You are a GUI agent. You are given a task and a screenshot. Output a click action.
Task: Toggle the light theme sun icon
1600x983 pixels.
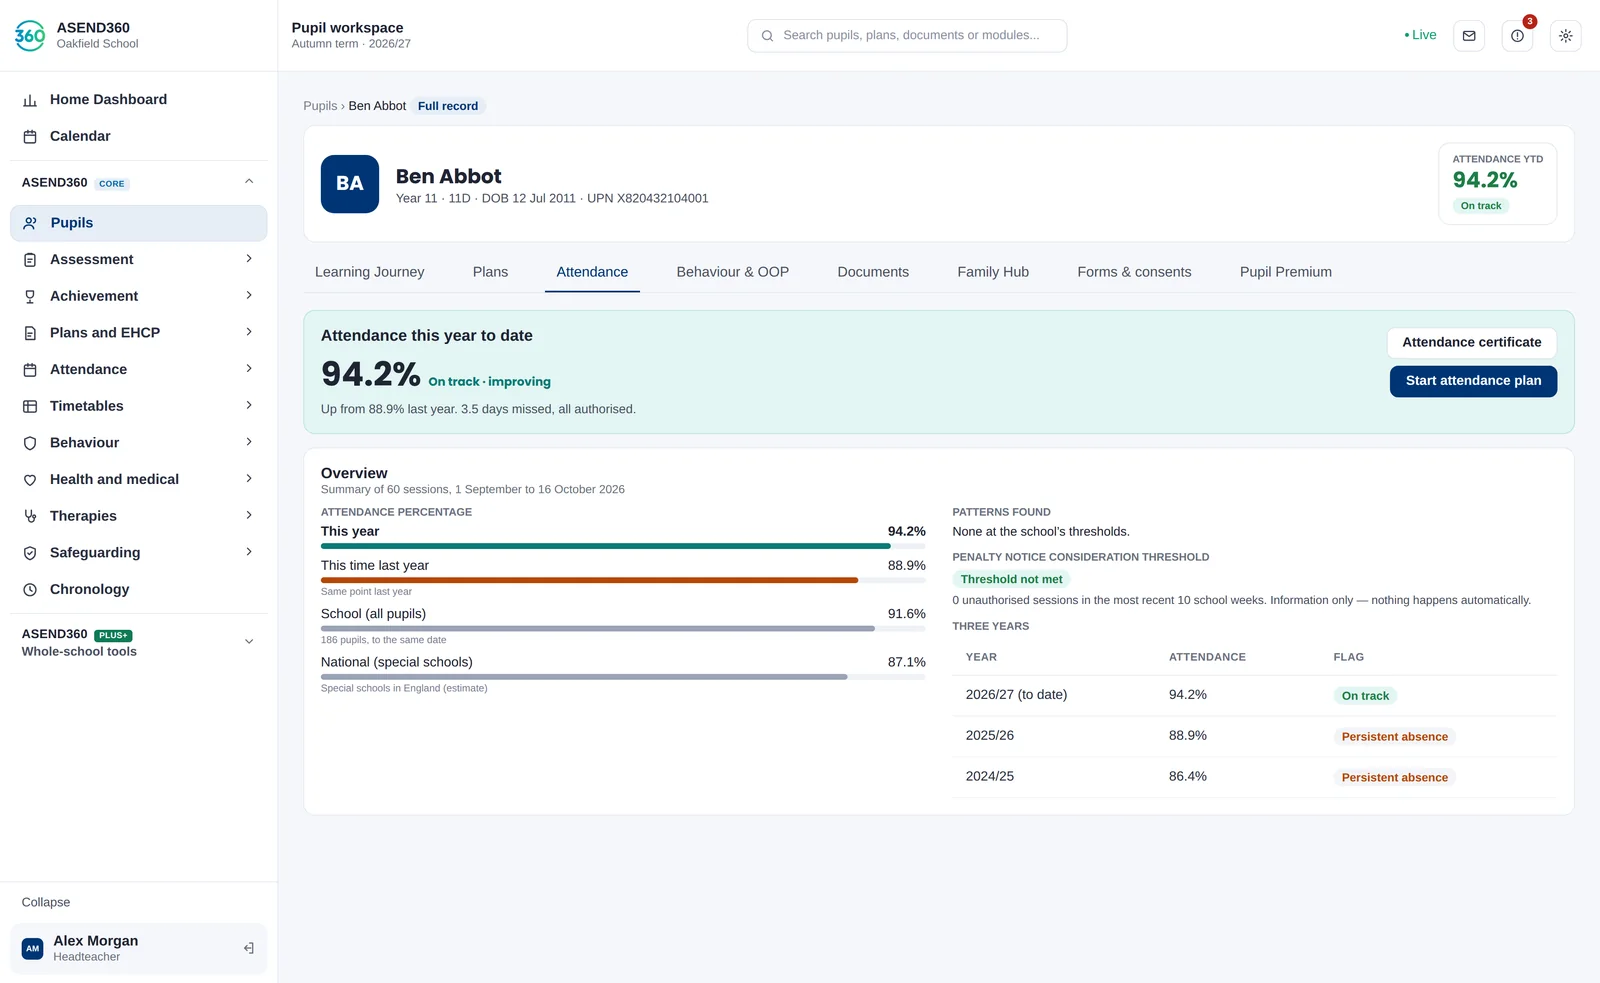(1565, 36)
